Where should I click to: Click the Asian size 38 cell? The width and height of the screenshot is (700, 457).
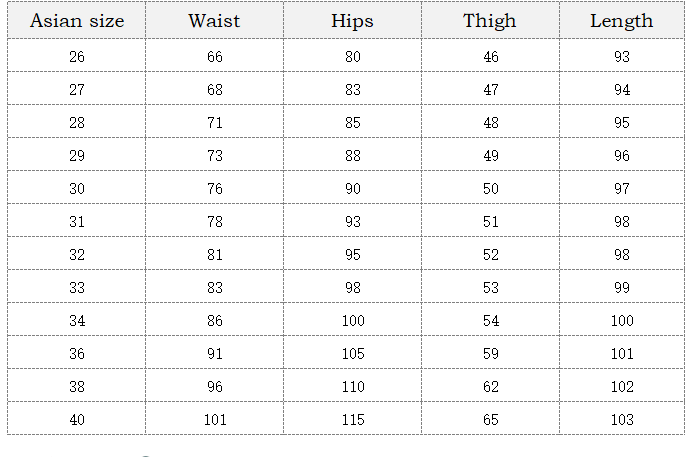tap(77, 387)
